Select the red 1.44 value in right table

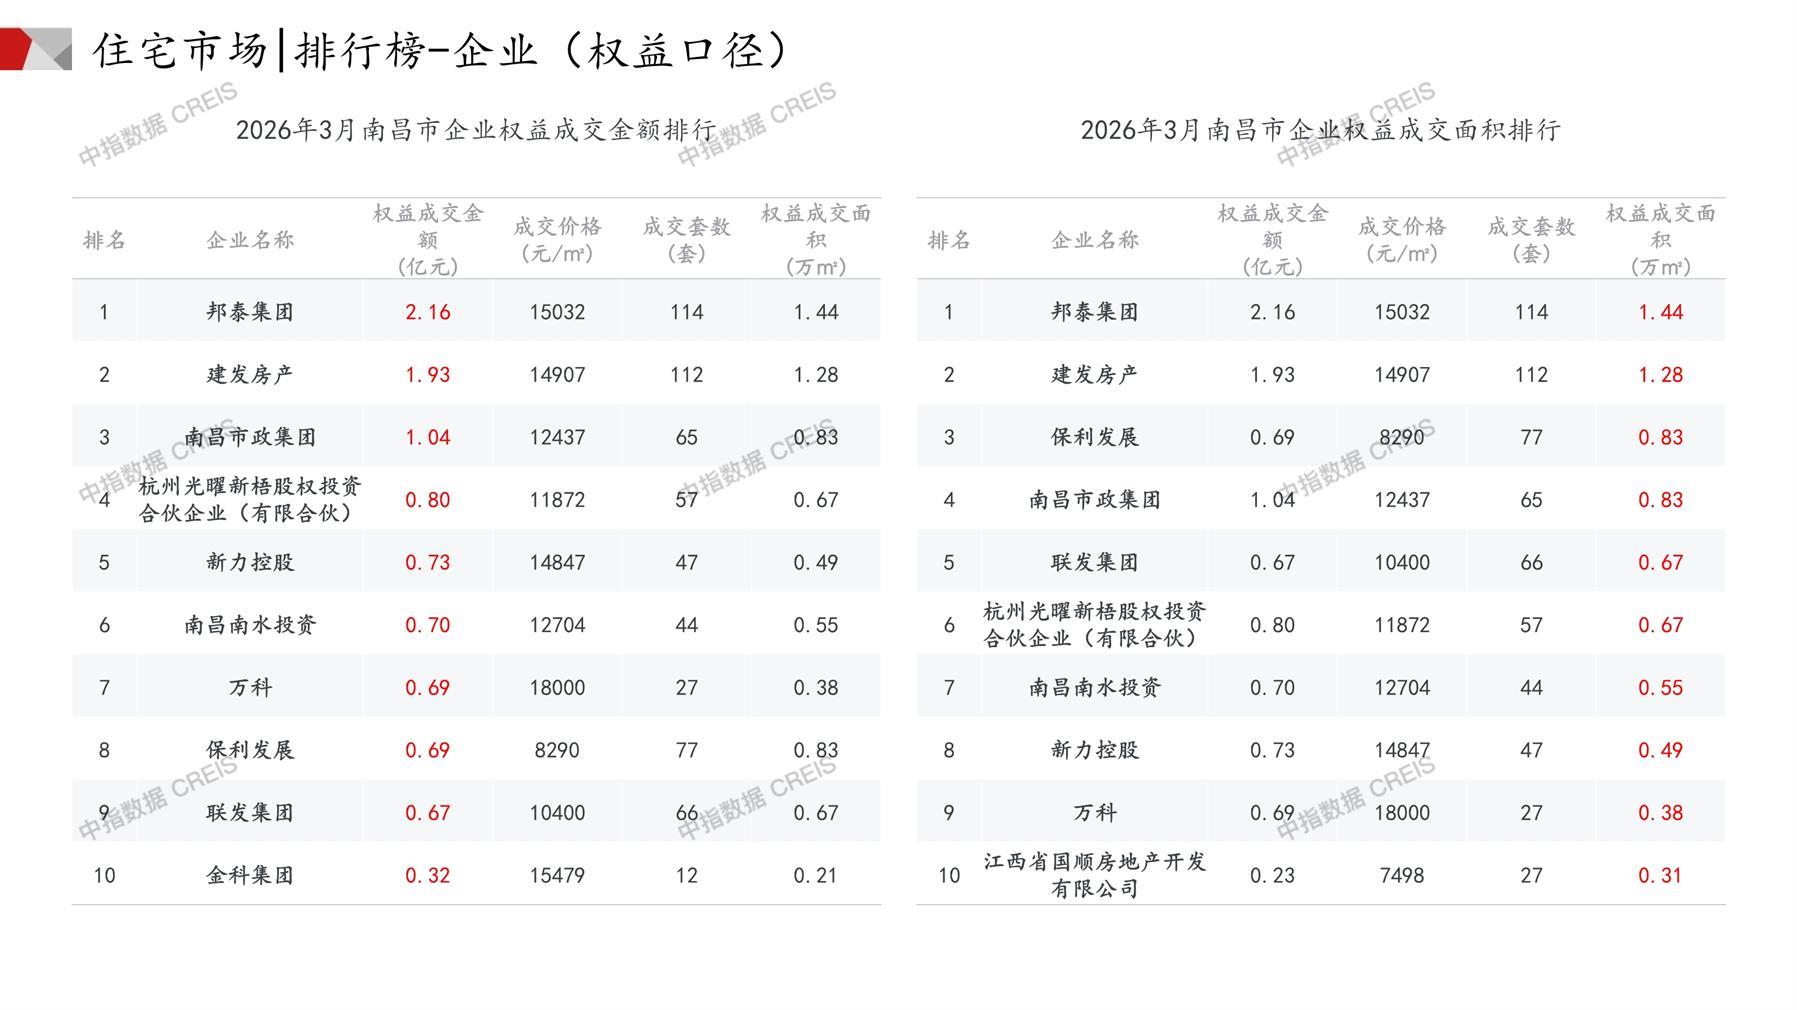1660,312
